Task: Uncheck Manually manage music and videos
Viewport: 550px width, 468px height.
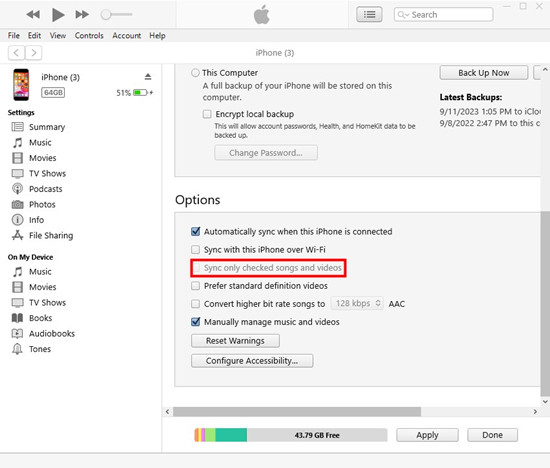Action: pos(195,322)
